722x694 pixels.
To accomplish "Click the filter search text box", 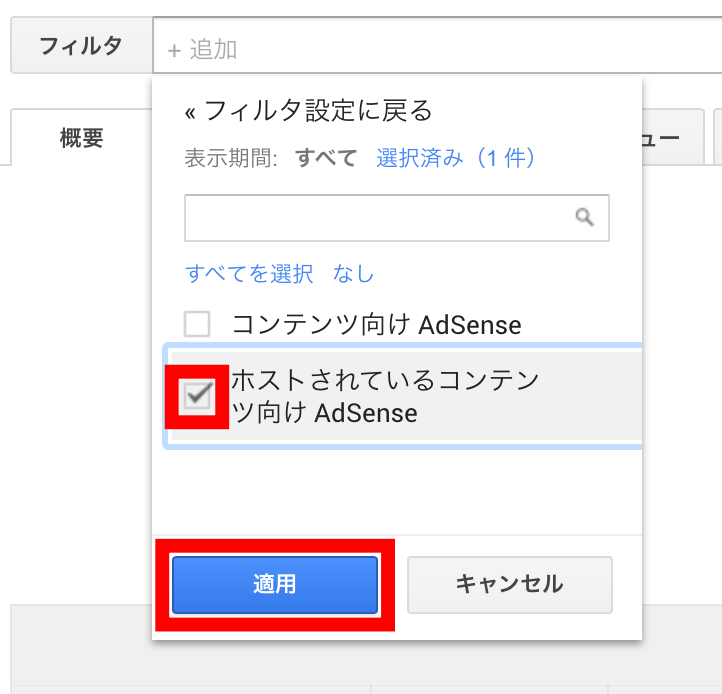I will point(396,218).
